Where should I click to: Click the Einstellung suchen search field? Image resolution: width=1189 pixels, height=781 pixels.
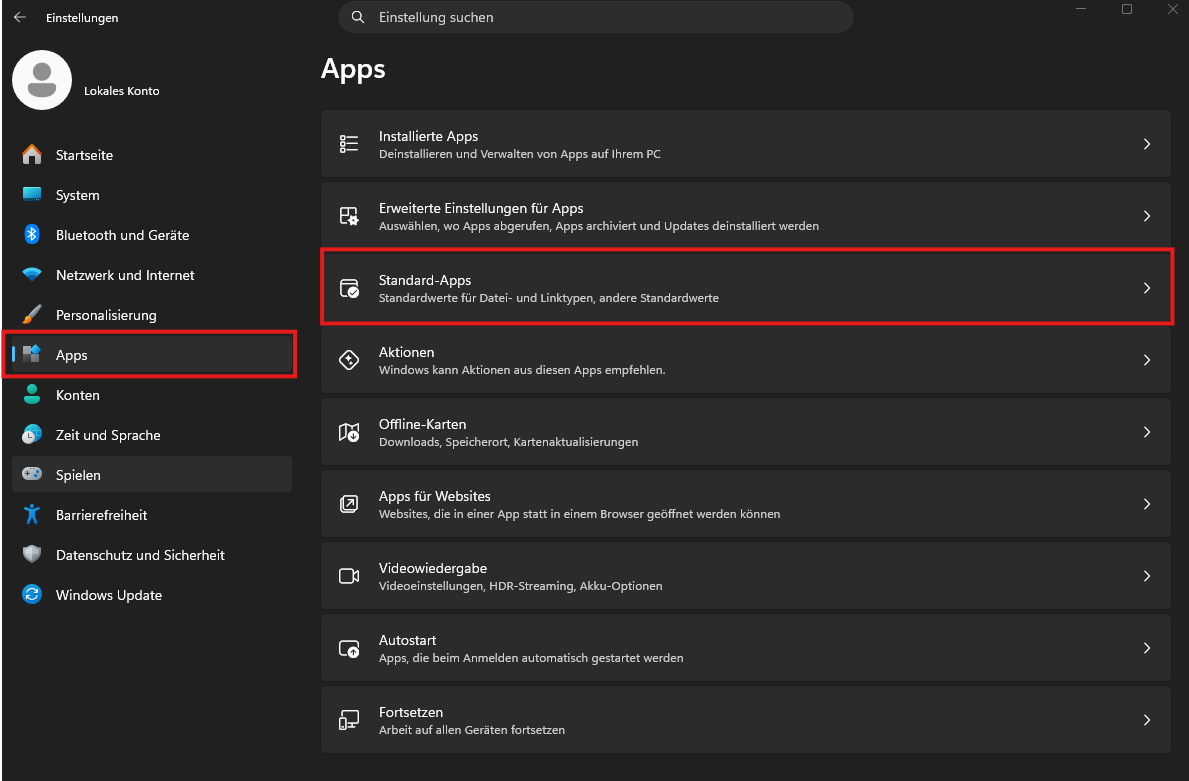[596, 17]
